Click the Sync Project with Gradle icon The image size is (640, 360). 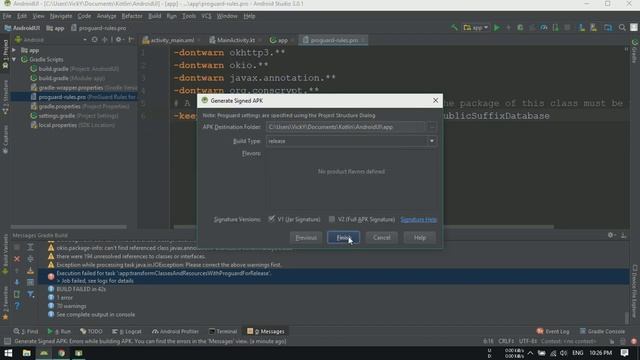(x=608, y=28)
